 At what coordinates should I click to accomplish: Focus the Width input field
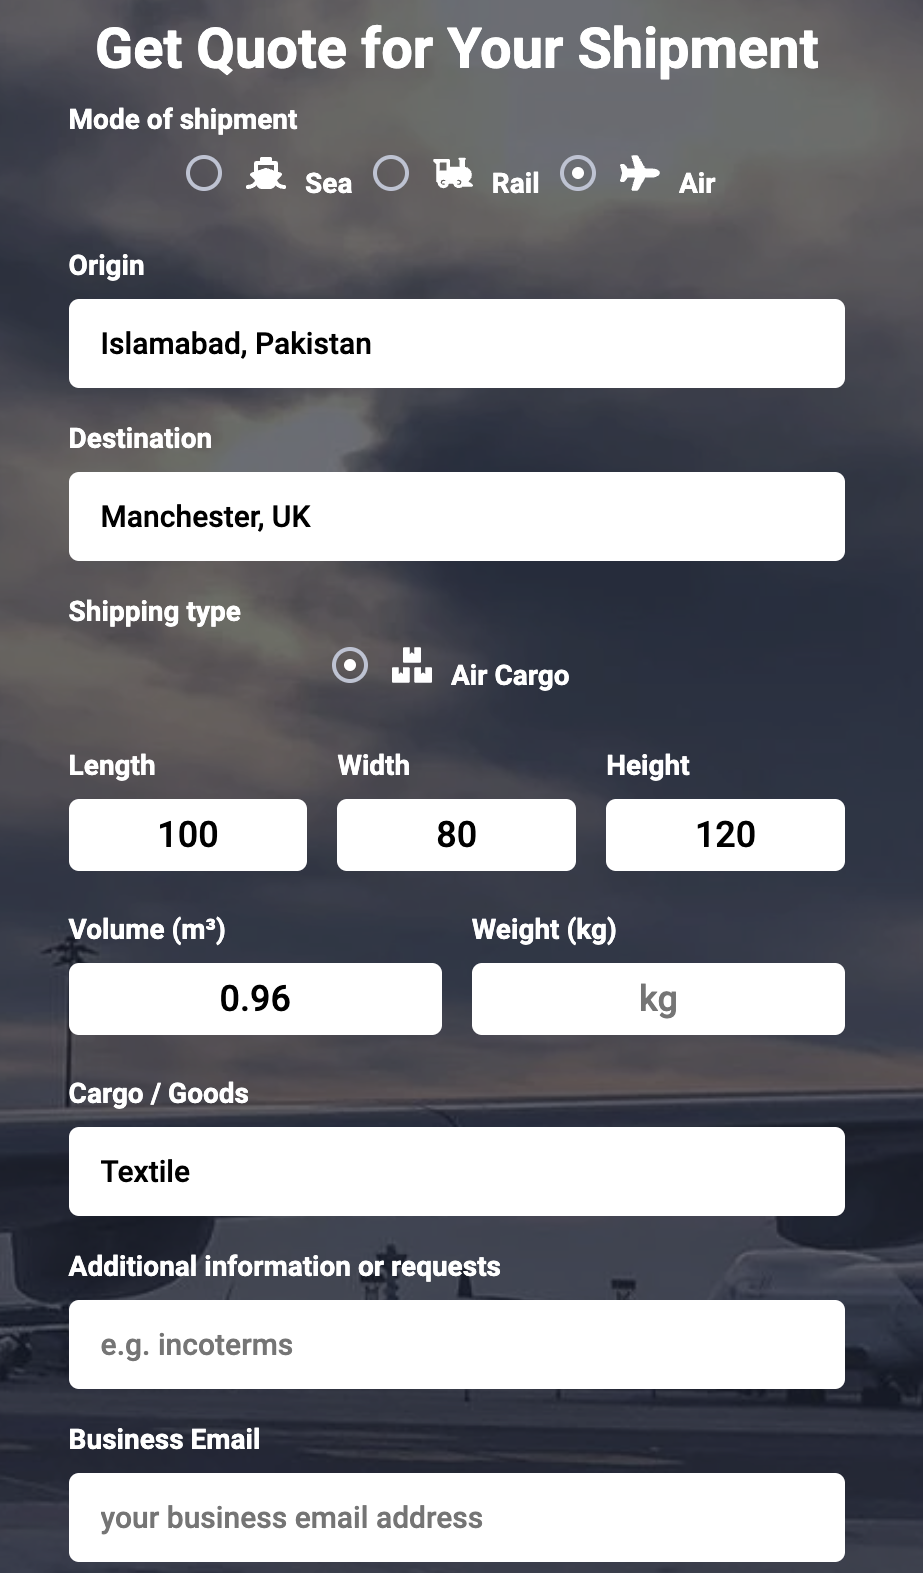[456, 835]
